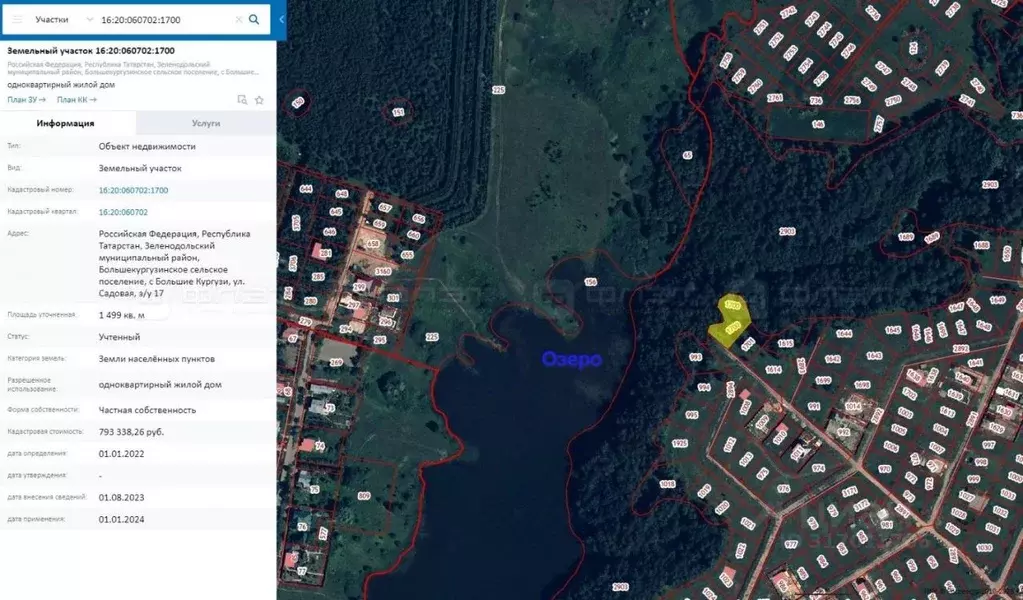Click parcel 156 label on the map
Viewport: 1023px width, 600px height.
[590, 283]
